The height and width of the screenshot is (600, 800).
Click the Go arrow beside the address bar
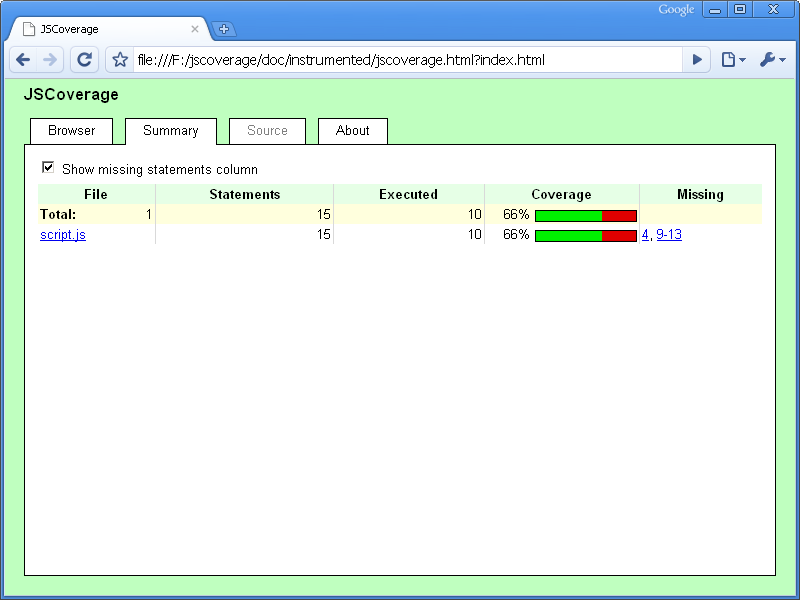coord(697,60)
